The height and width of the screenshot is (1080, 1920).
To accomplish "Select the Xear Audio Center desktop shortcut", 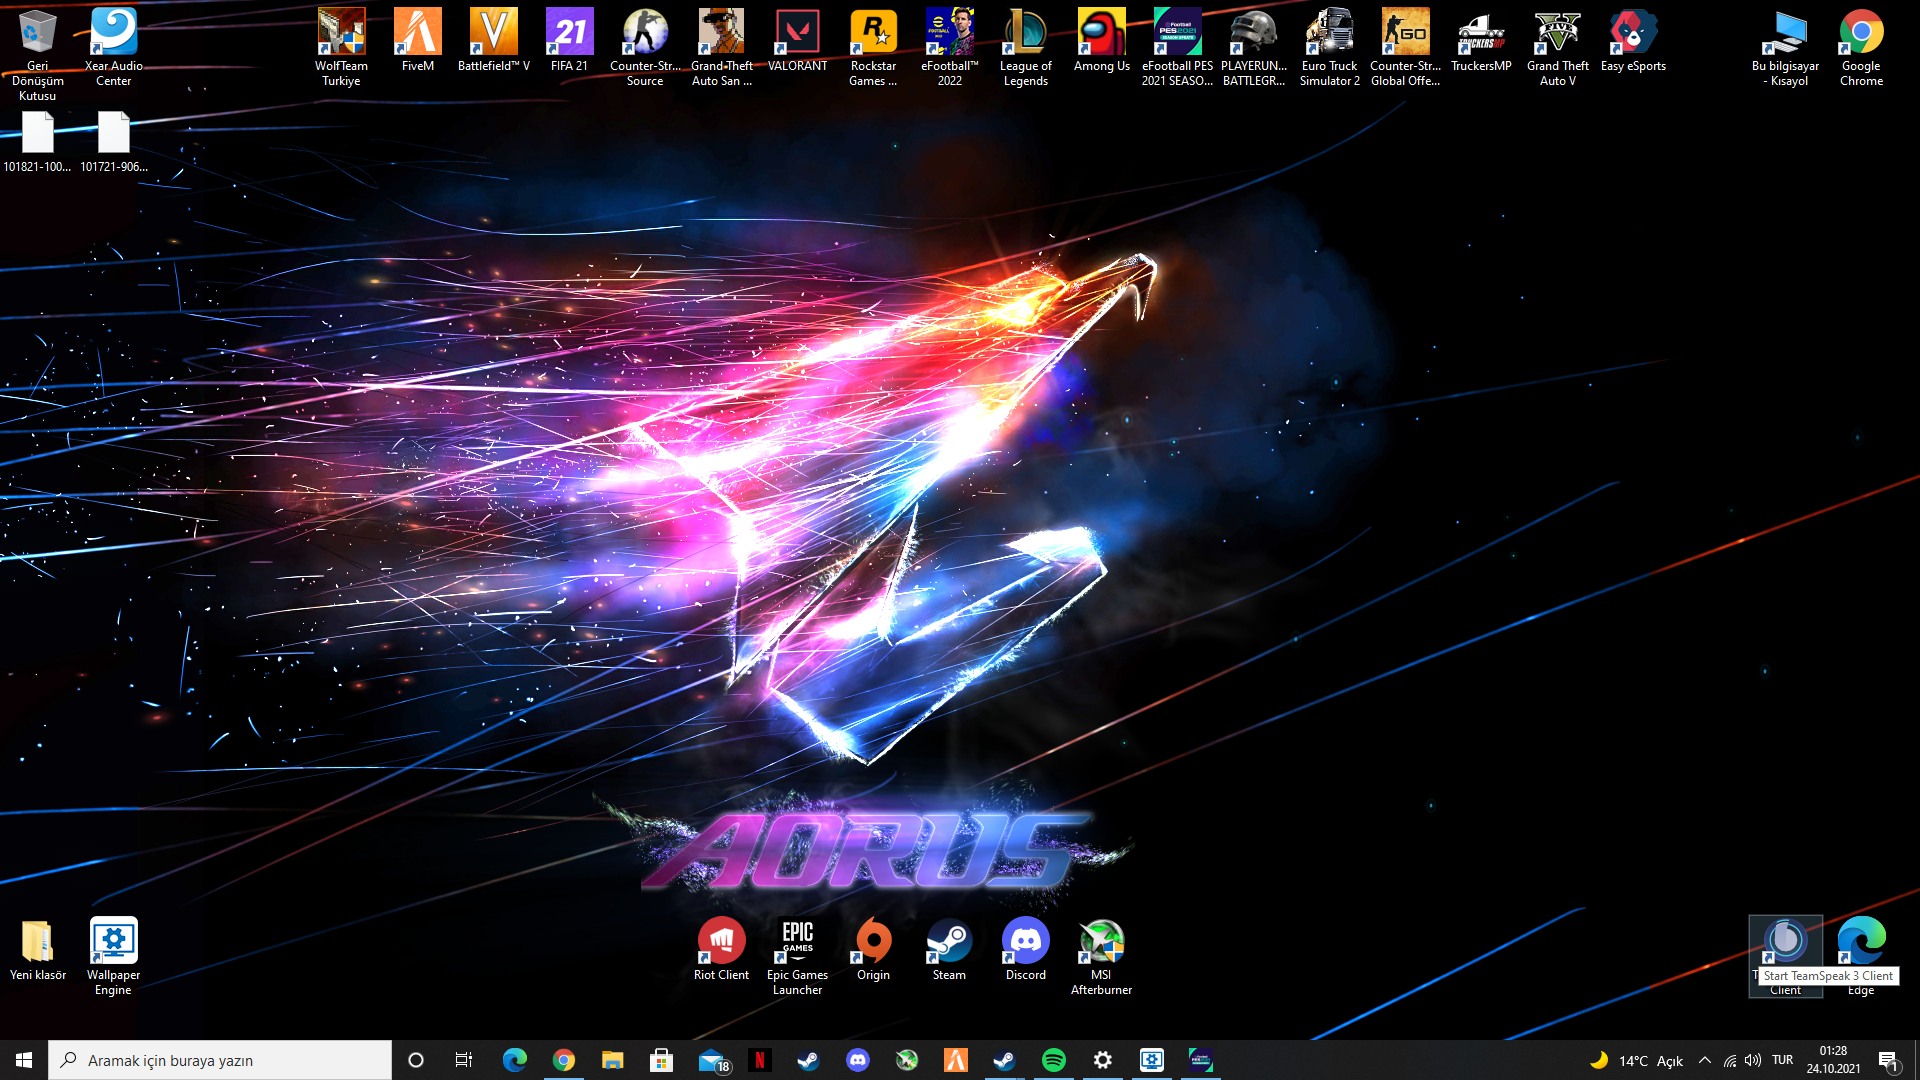I will click(x=114, y=46).
